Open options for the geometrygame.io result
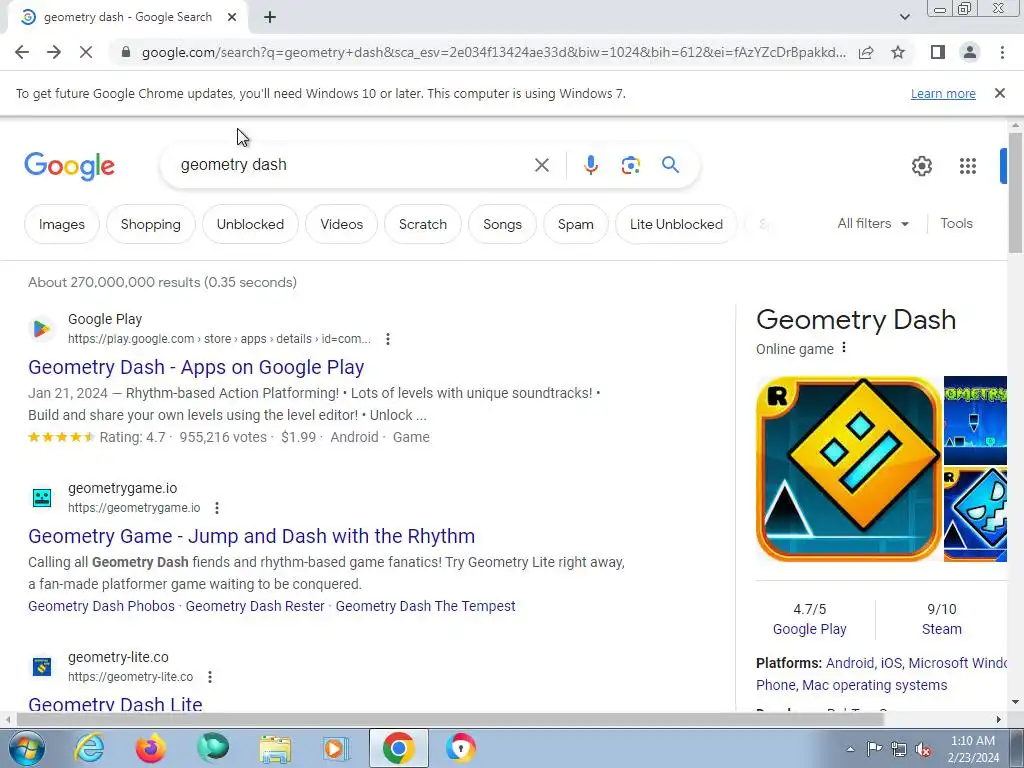The image size is (1024, 768). [217, 507]
